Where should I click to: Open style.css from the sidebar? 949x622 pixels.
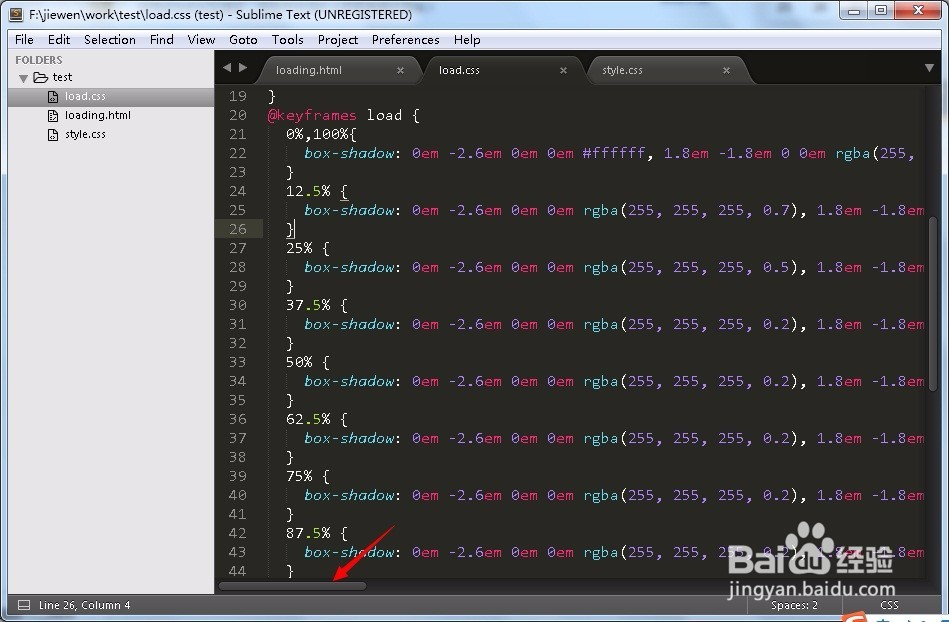tap(85, 134)
